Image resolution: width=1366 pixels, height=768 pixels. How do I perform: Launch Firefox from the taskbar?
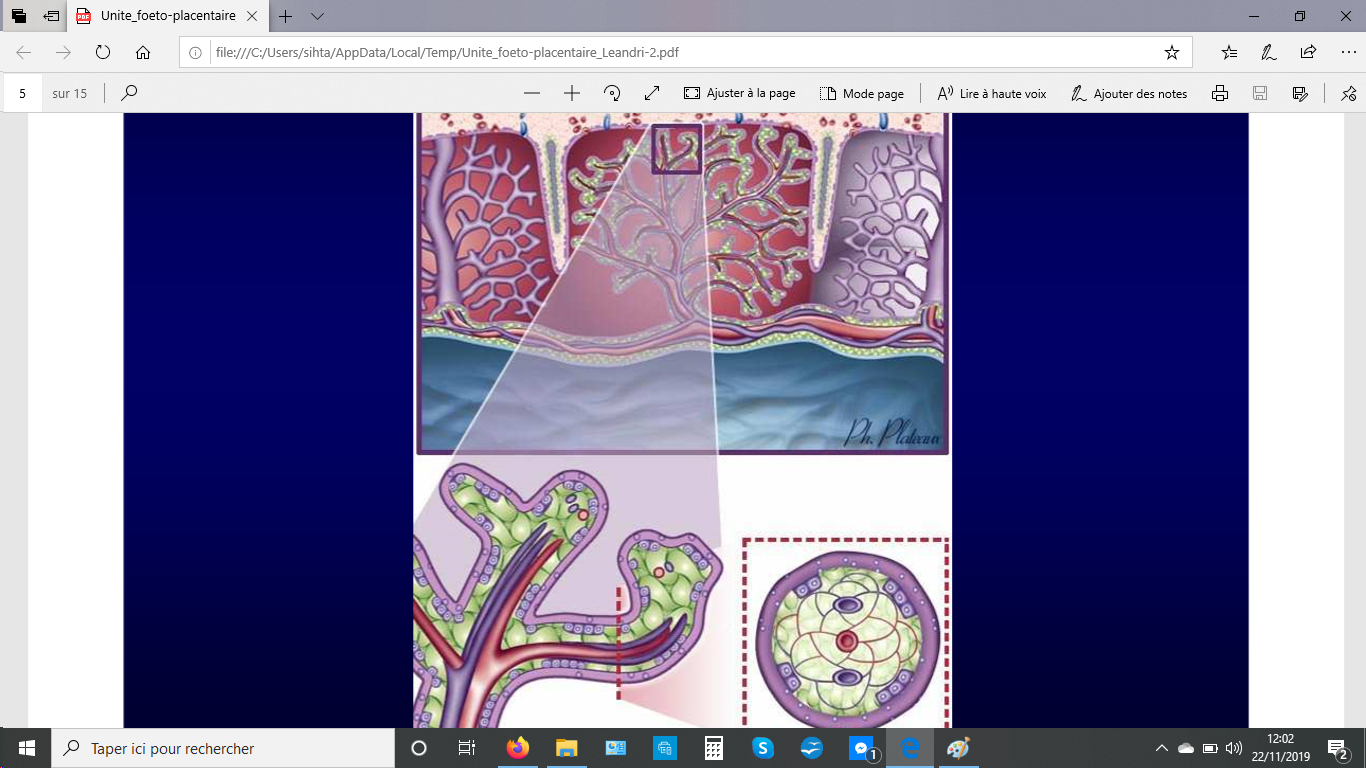point(518,748)
